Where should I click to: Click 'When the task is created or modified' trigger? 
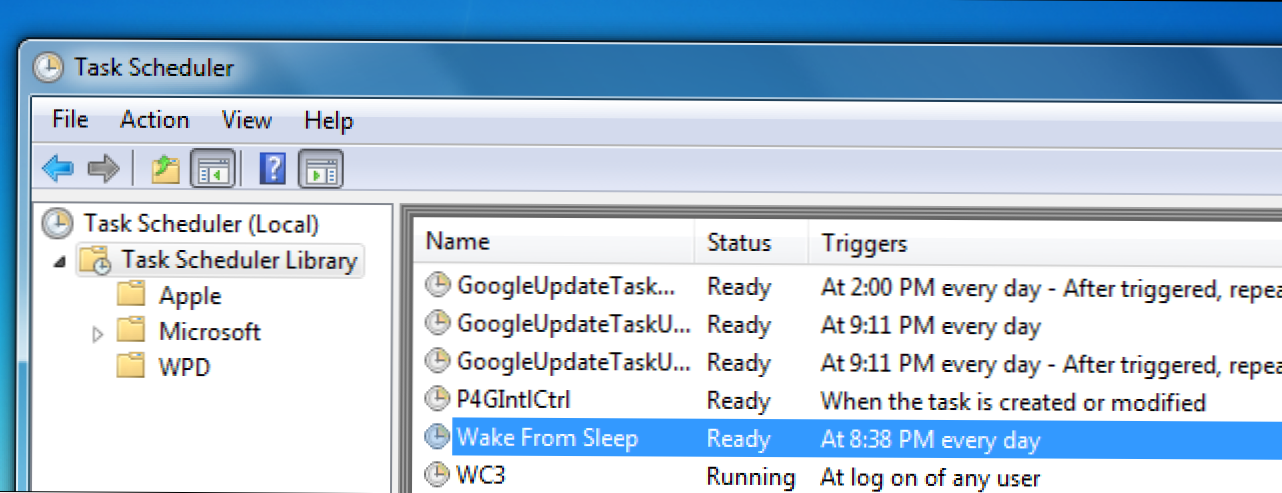pos(1013,402)
